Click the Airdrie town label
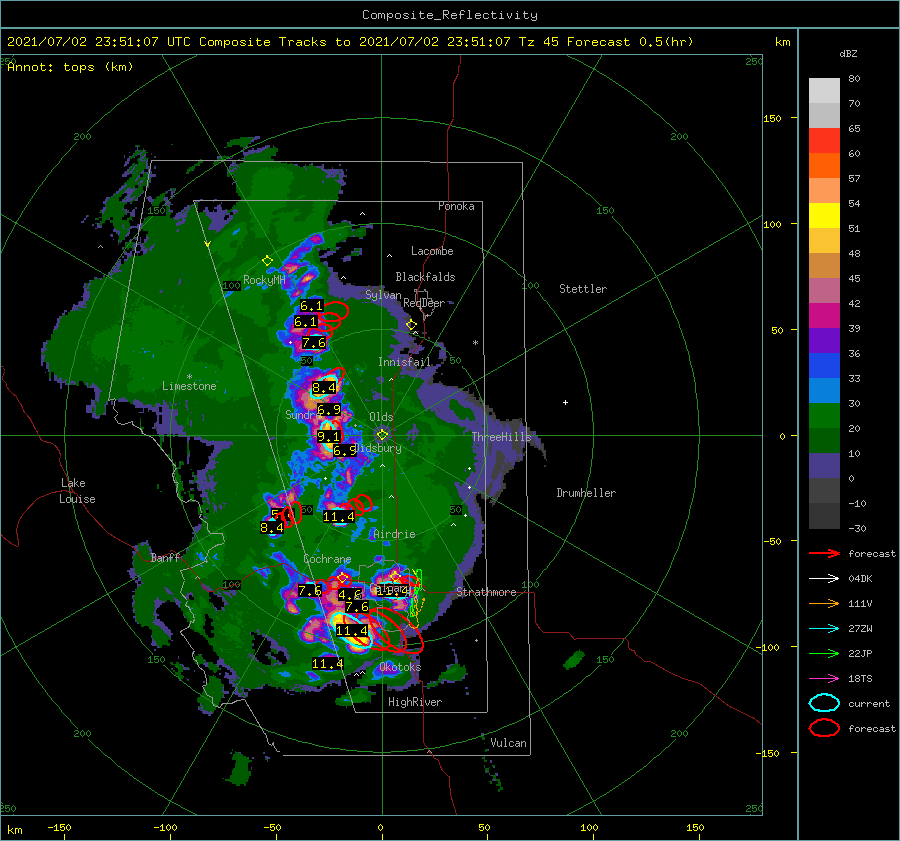Screen dimensions: 900x841 click(x=394, y=534)
